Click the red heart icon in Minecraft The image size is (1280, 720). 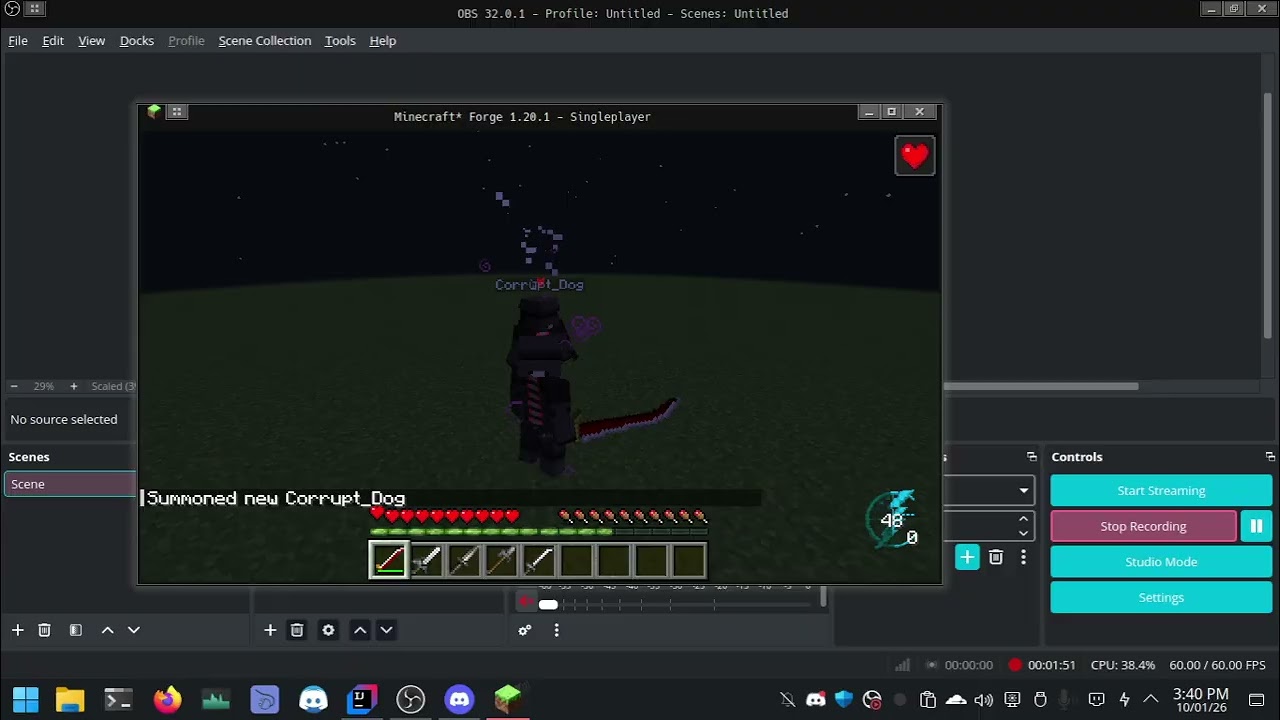(915, 156)
